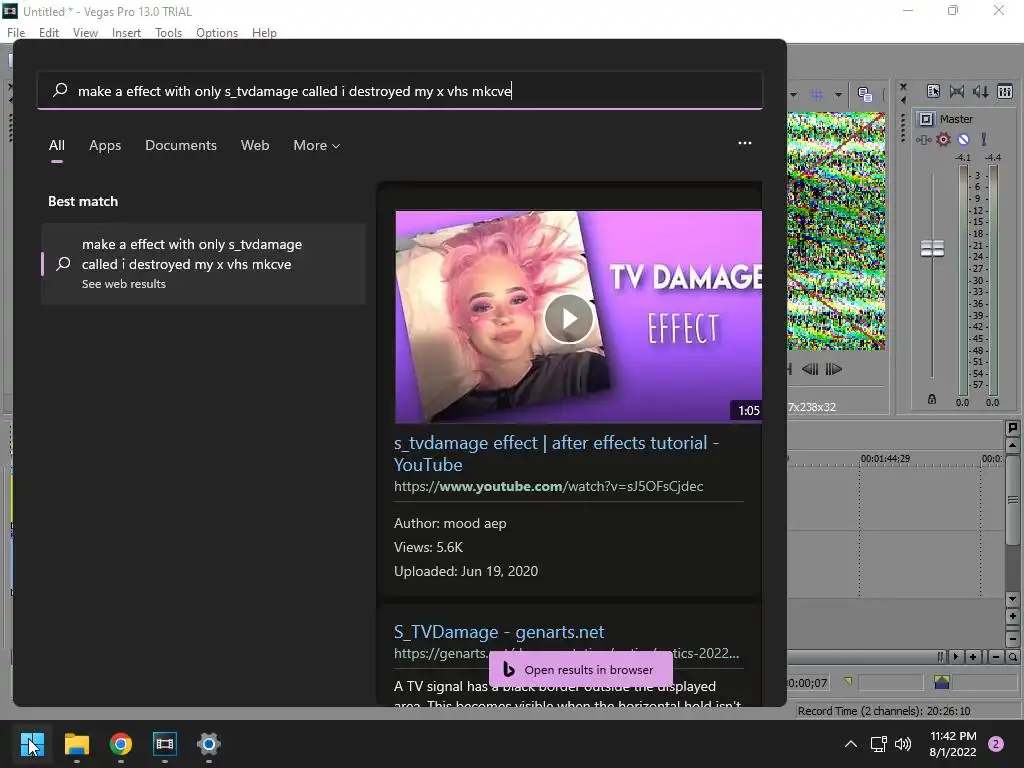This screenshot has width=1024, height=768.
Task: Click Open results in browser button
Action: click(581, 669)
